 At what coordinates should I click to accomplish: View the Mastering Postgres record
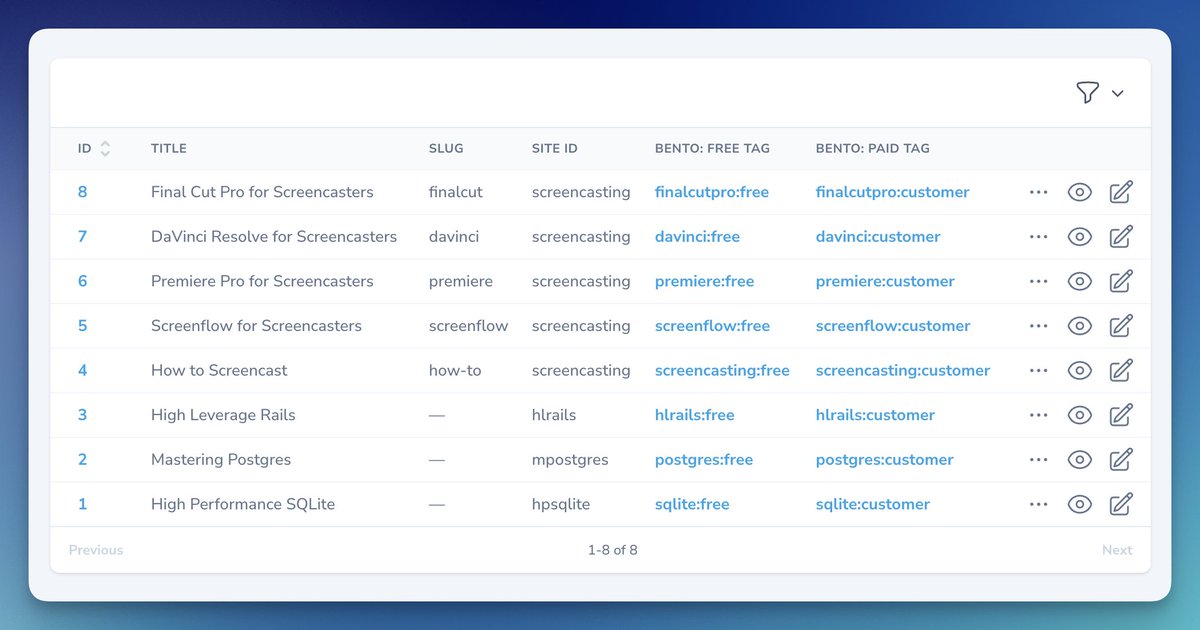[1079, 460]
